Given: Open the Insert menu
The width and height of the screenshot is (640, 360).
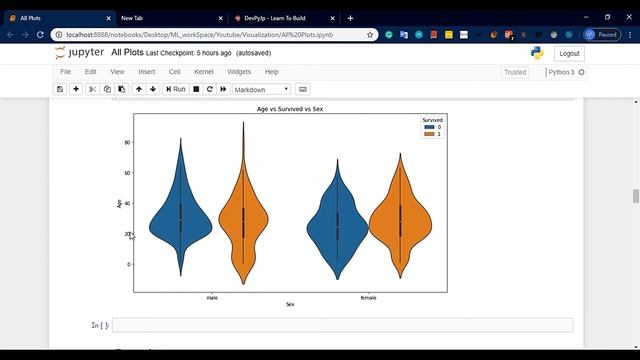Looking at the screenshot, I should 147,72.
